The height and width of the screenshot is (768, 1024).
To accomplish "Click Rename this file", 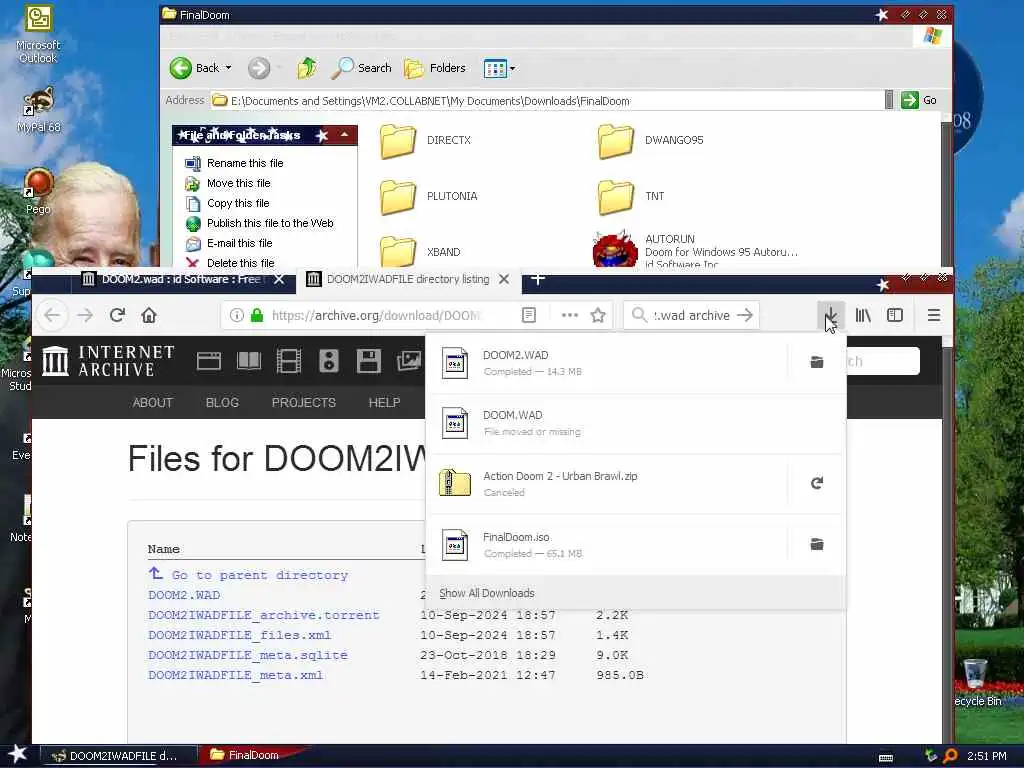I will [245, 163].
